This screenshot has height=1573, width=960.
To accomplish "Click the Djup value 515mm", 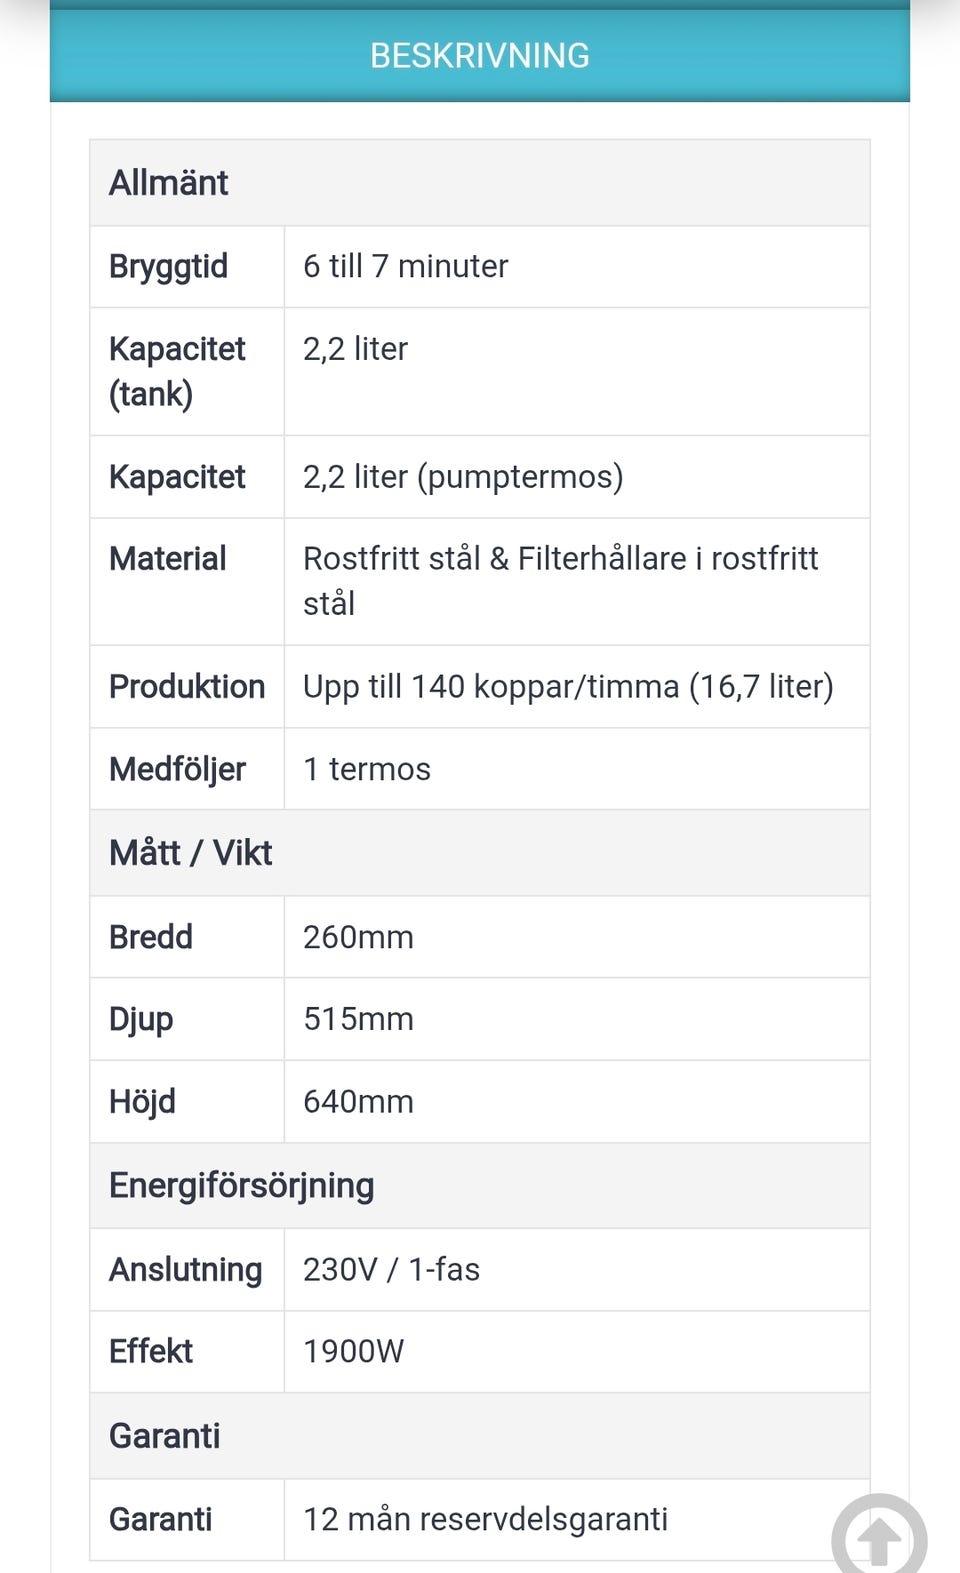I will pyautogui.click(x=358, y=1019).
